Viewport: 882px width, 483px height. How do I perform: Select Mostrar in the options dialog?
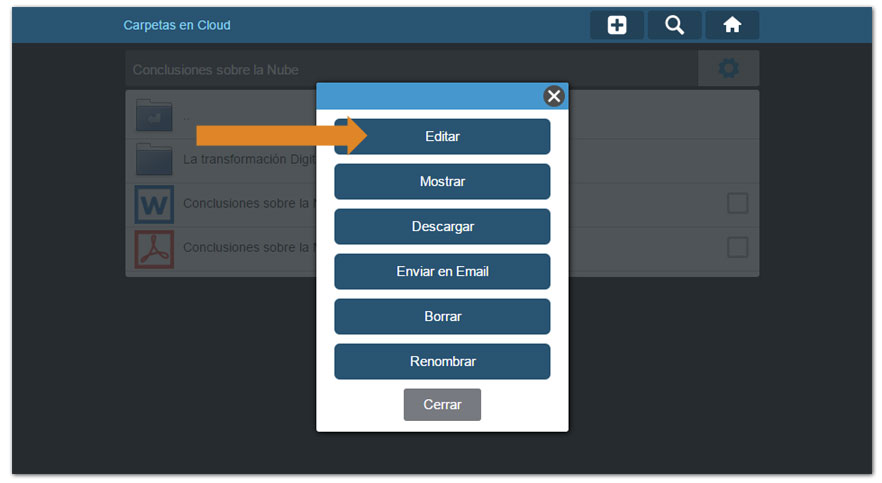click(x=442, y=182)
